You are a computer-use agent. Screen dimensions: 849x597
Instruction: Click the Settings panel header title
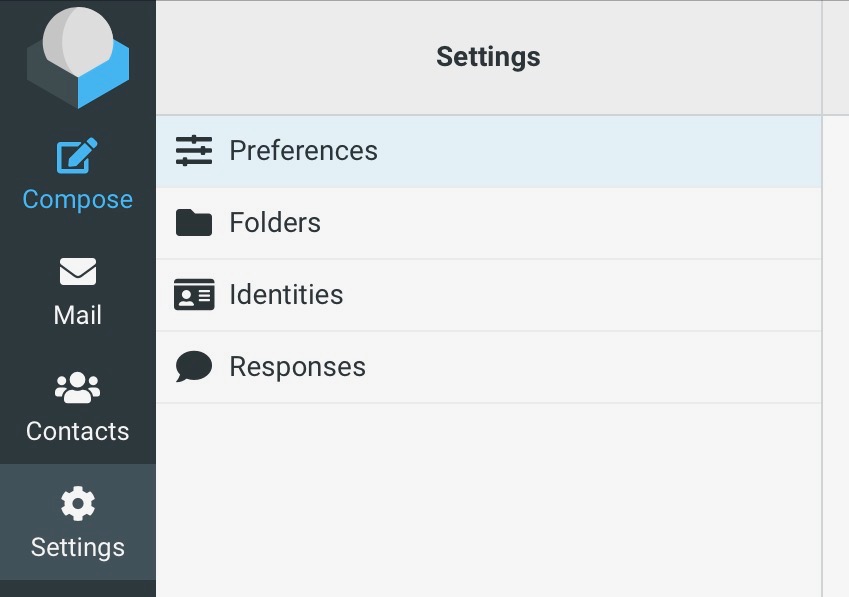[488, 57]
